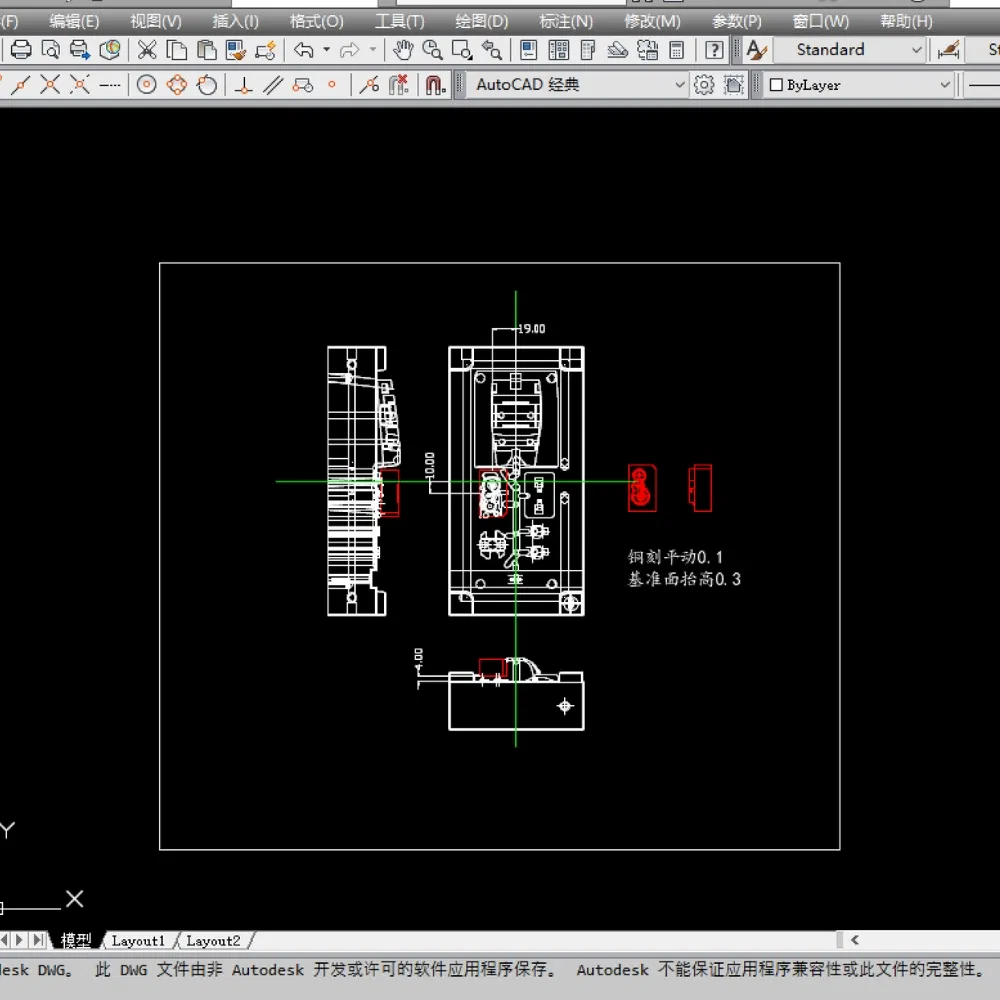Expand the Redo history dropdown arrow
The image size is (1000, 1000).
point(372,50)
